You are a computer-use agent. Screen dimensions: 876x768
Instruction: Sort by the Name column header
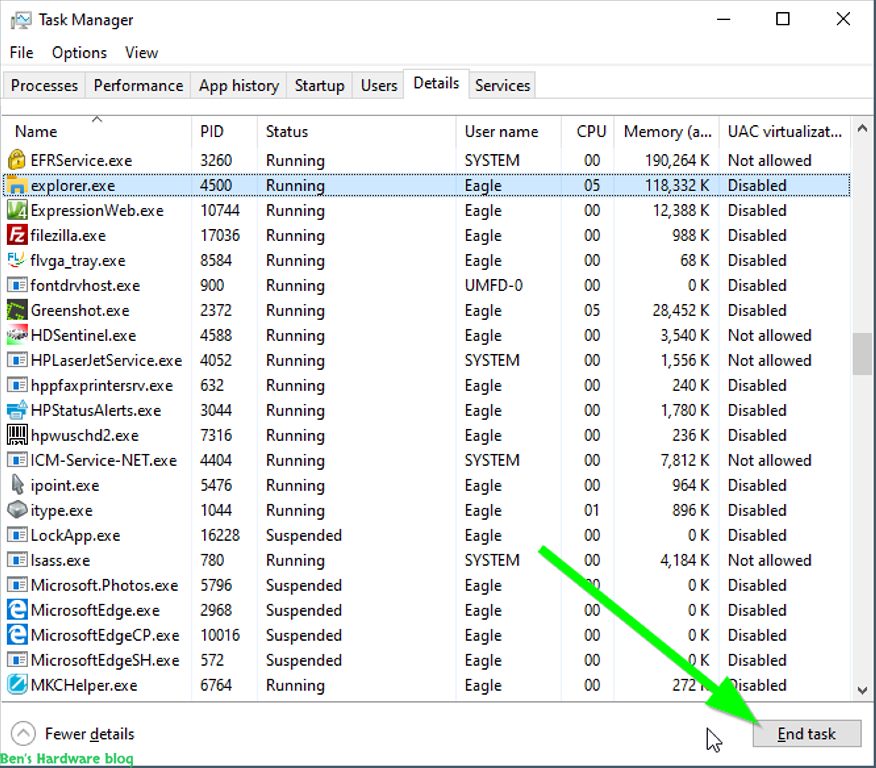point(97,131)
